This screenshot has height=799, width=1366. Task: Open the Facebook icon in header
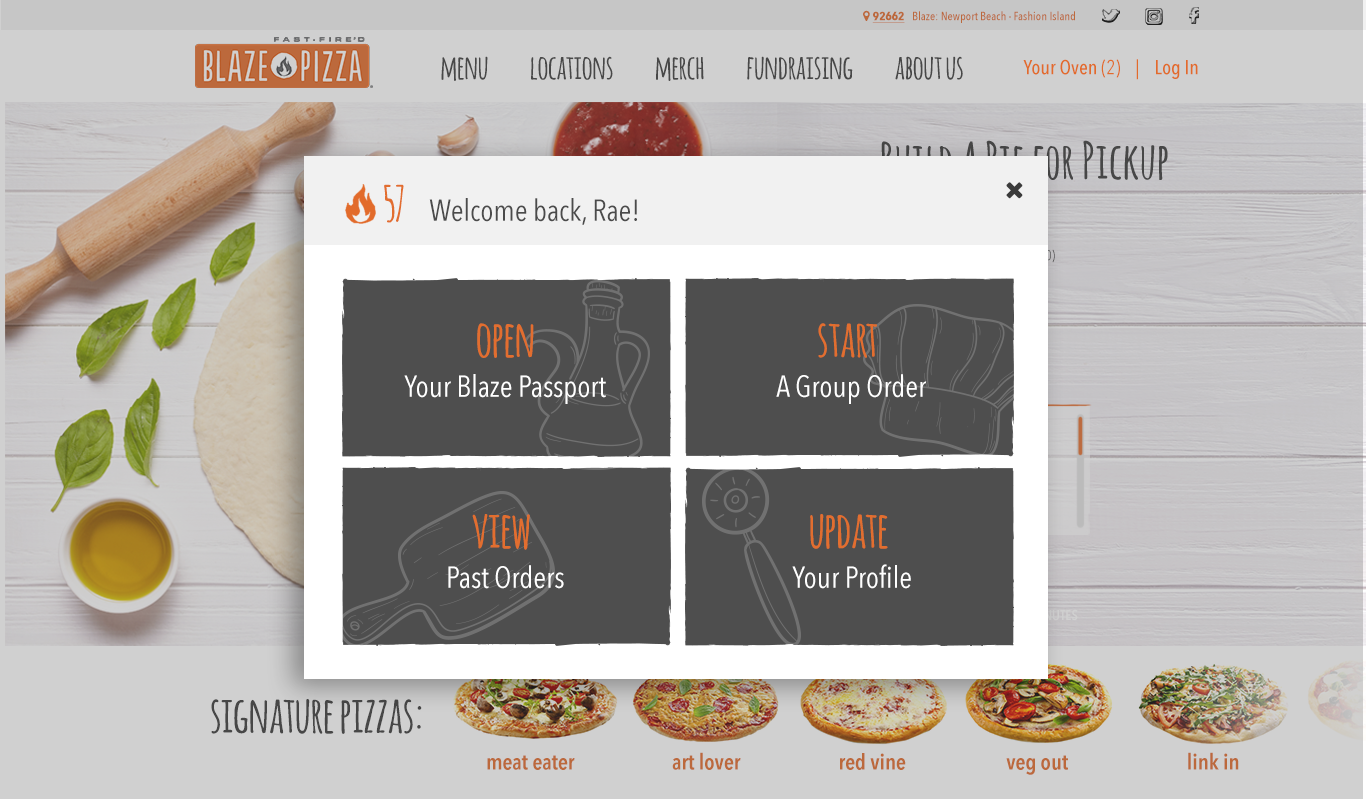(1194, 16)
